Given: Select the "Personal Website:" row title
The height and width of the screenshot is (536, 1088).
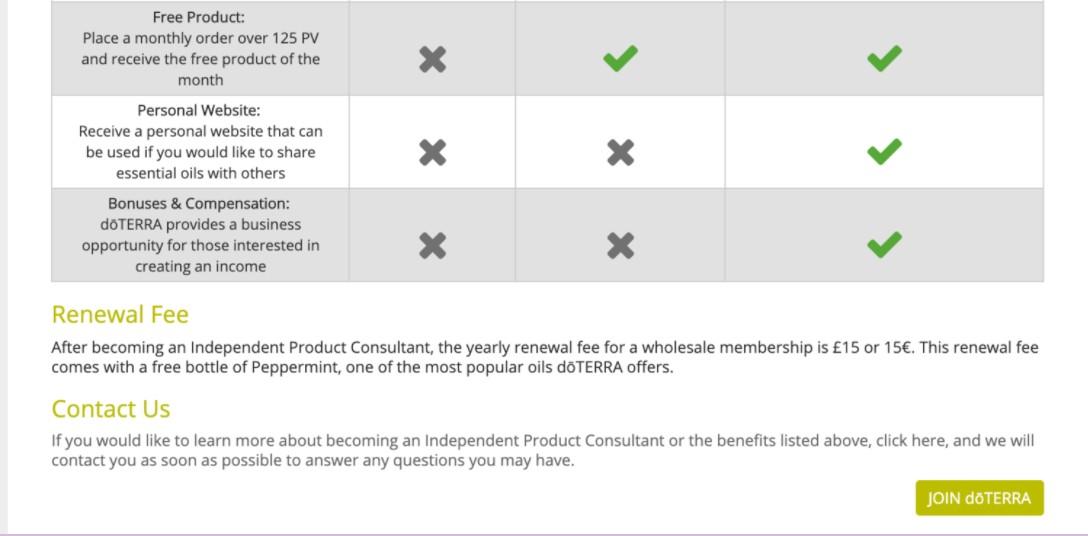Looking at the screenshot, I should (x=199, y=110).
